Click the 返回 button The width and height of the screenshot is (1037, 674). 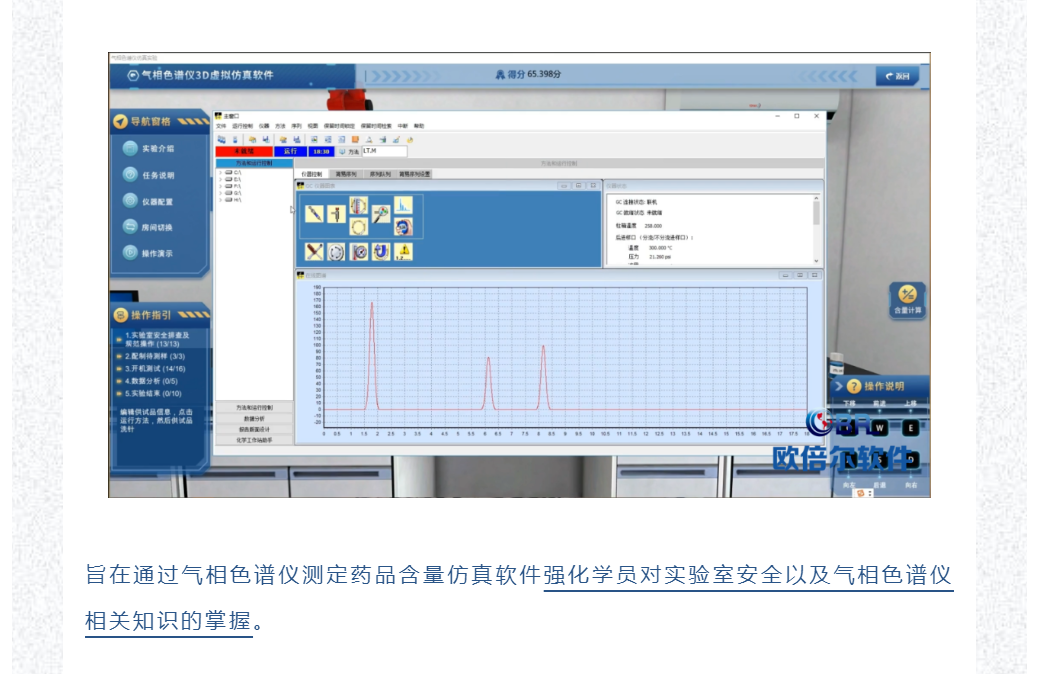point(898,76)
